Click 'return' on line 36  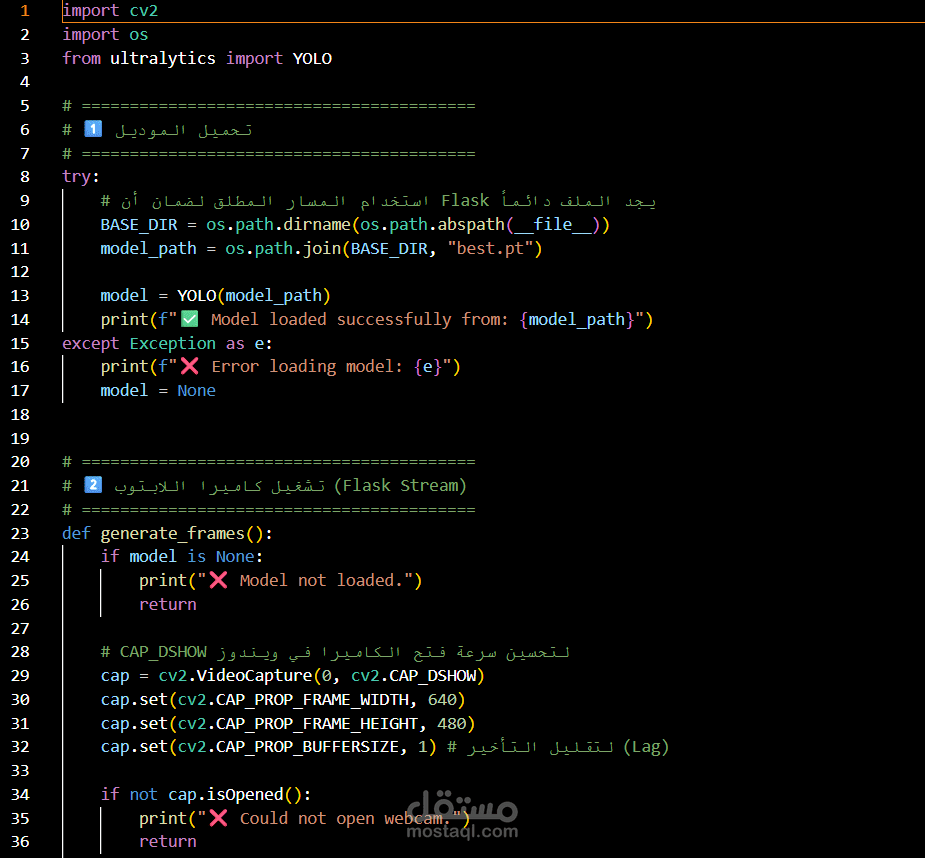tap(168, 841)
